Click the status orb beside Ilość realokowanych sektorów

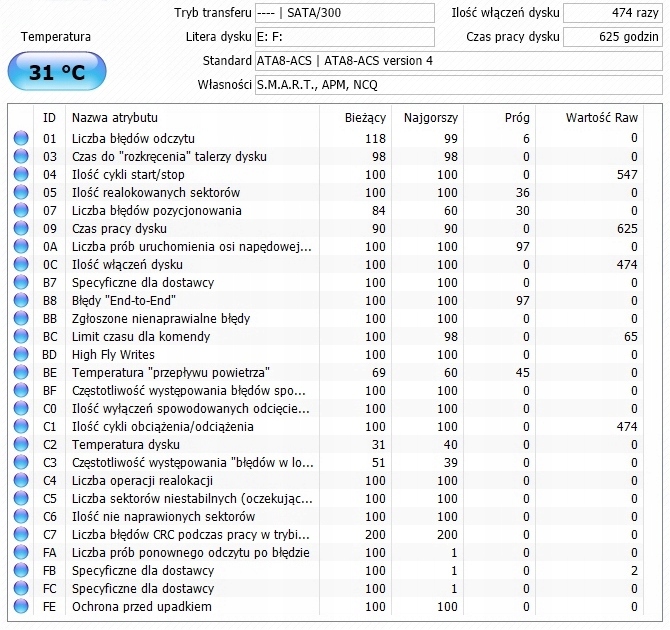(x=21, y=192)
